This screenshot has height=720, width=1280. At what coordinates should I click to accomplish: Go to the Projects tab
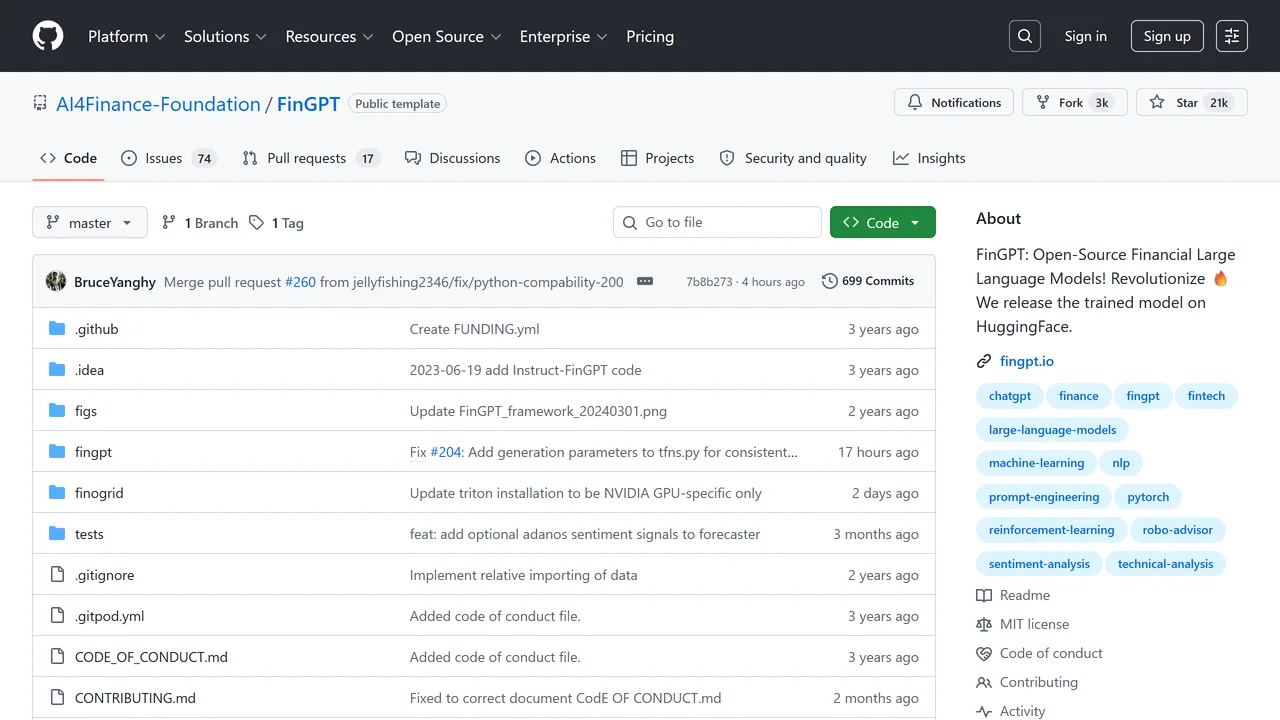(657, 158)
